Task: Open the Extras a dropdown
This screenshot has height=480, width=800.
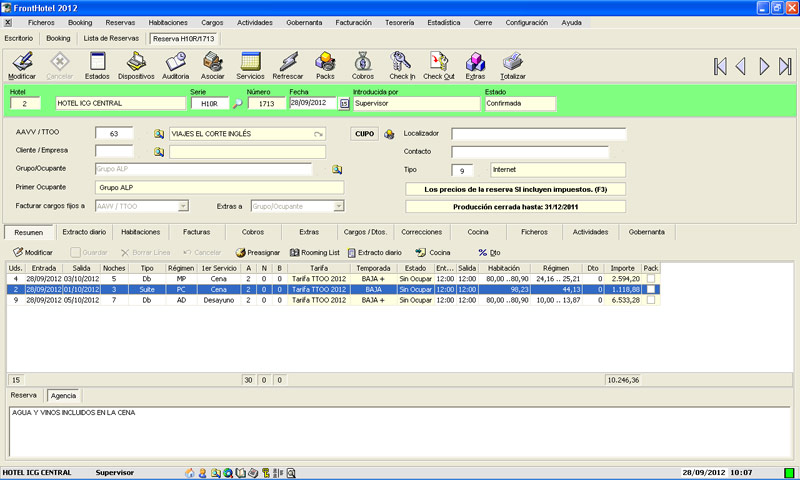Action: [x=337, y=205]
